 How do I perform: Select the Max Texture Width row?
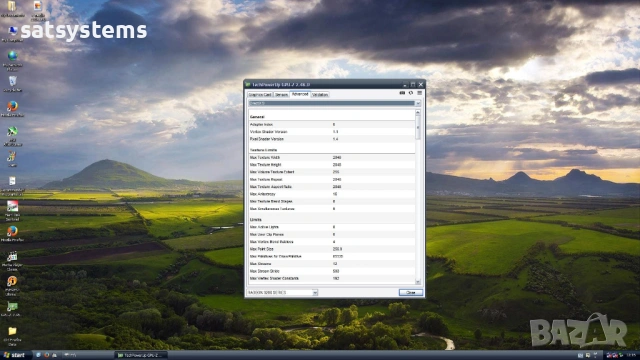point(331,158)
